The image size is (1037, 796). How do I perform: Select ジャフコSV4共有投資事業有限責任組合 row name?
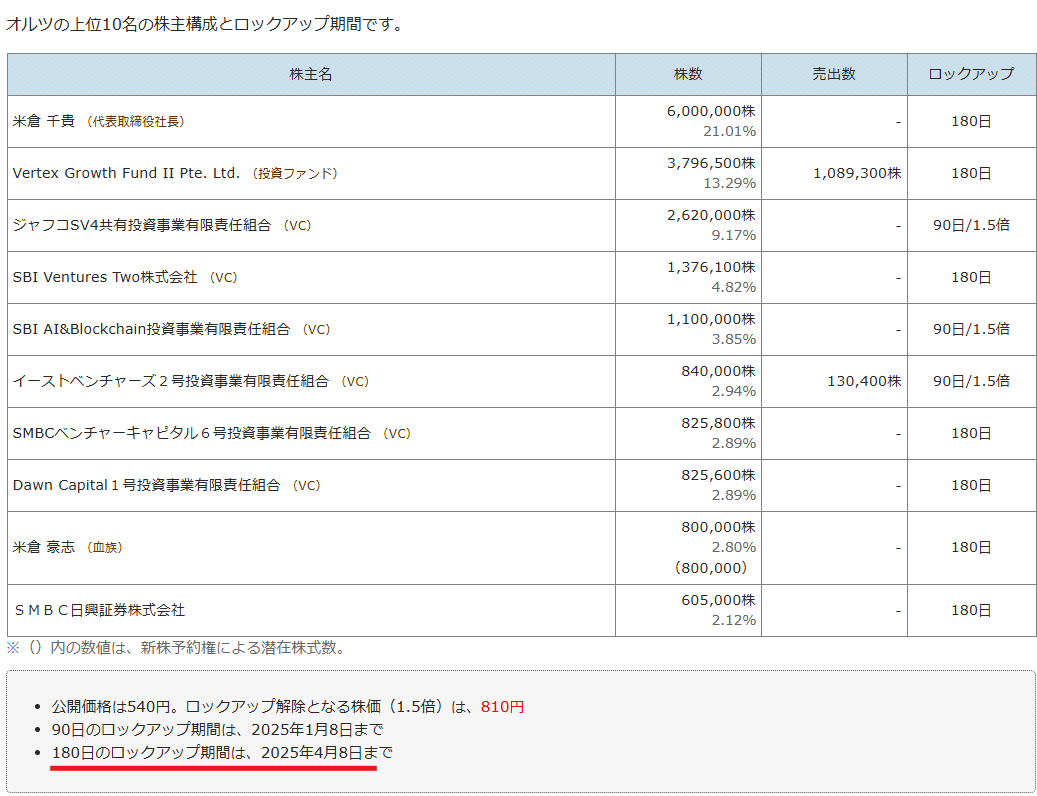(x=142, y=225)
